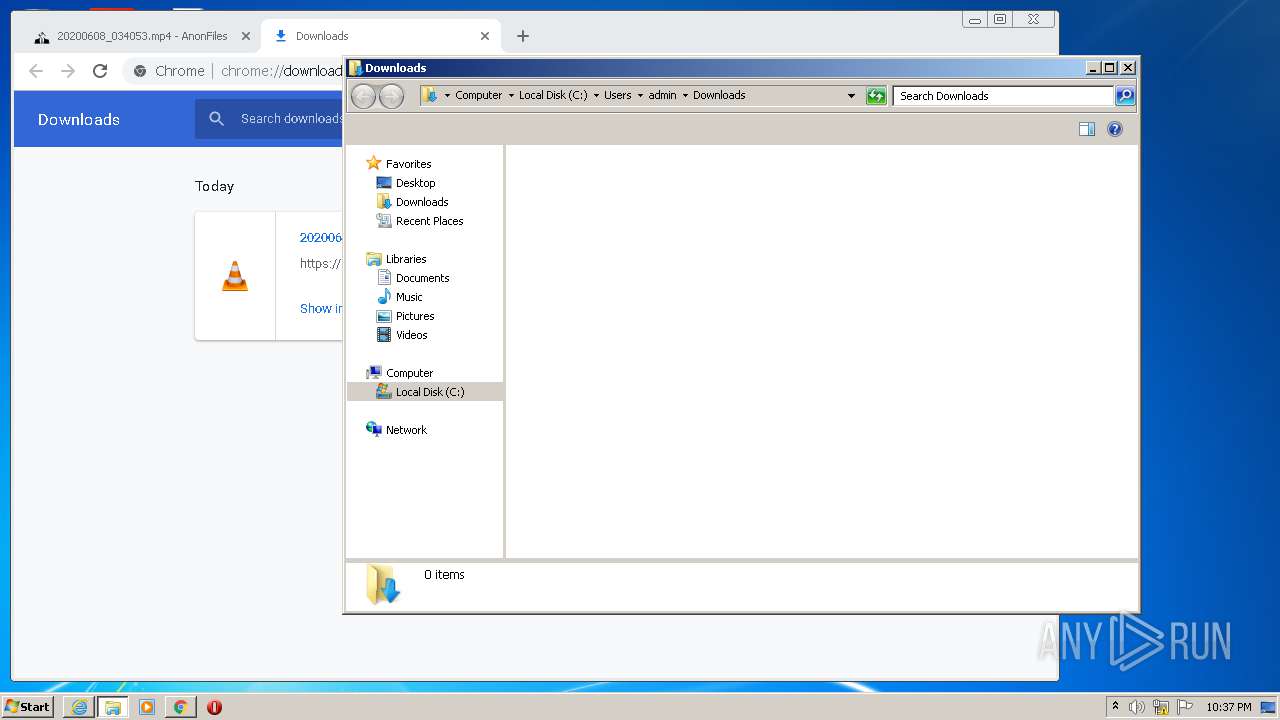Viewport: 1280px width, 720px height.
Task: Focus Chrome's Search downloads field
Action: click(x=291, y=119)
